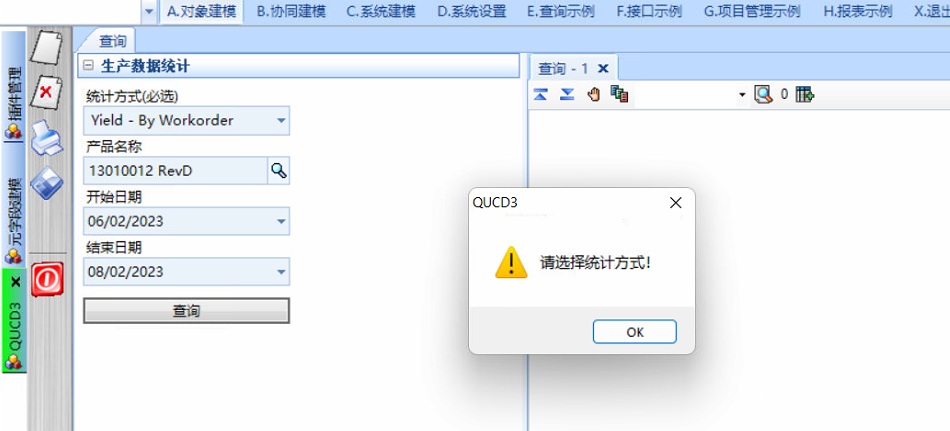This screenshot has width=950, height=431.
Task: Click the blue down-arrow icon in the query toolbar
Action: 567,95
